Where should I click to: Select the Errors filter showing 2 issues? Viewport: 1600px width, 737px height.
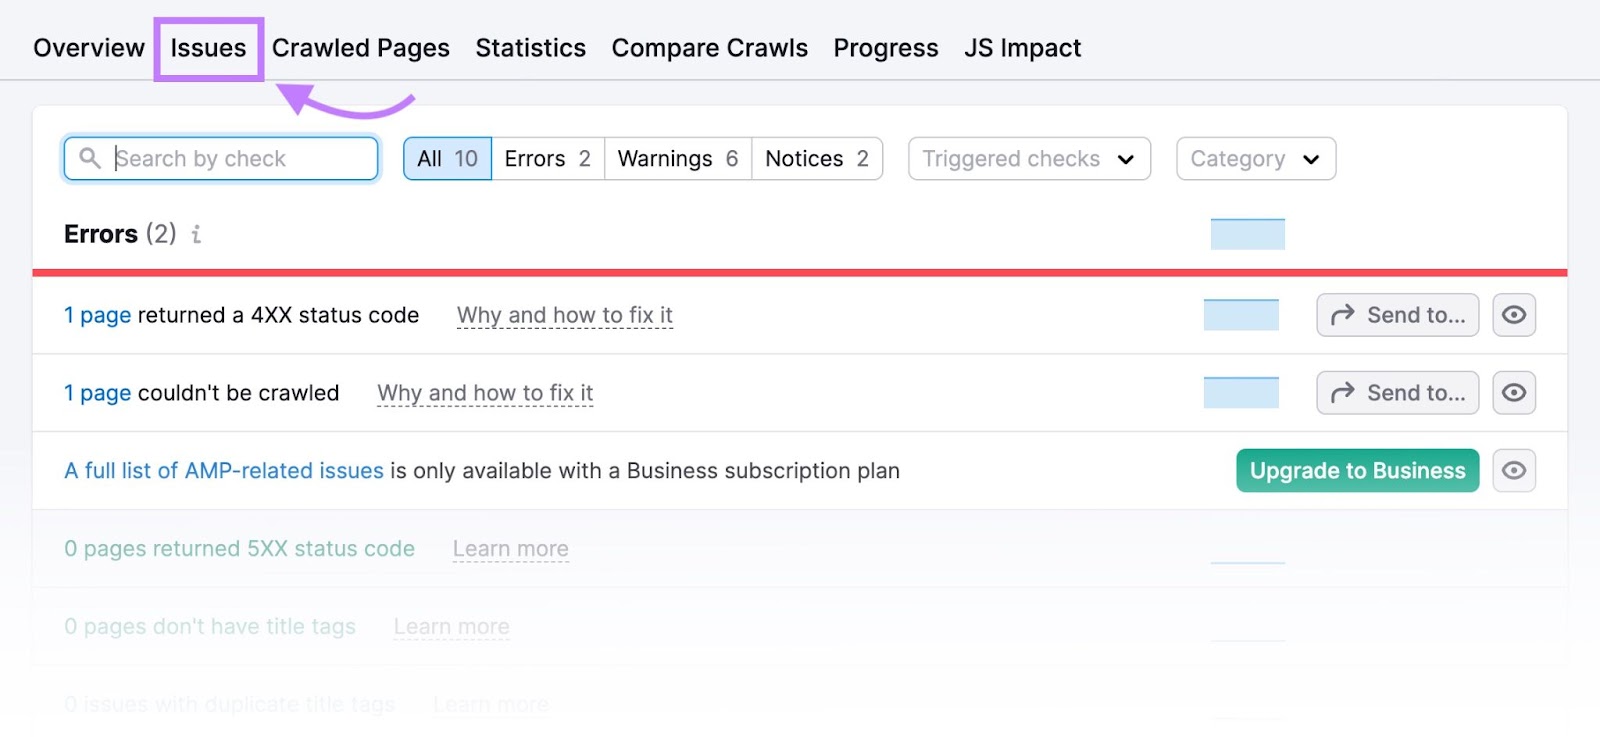click(x=546, y=158)
